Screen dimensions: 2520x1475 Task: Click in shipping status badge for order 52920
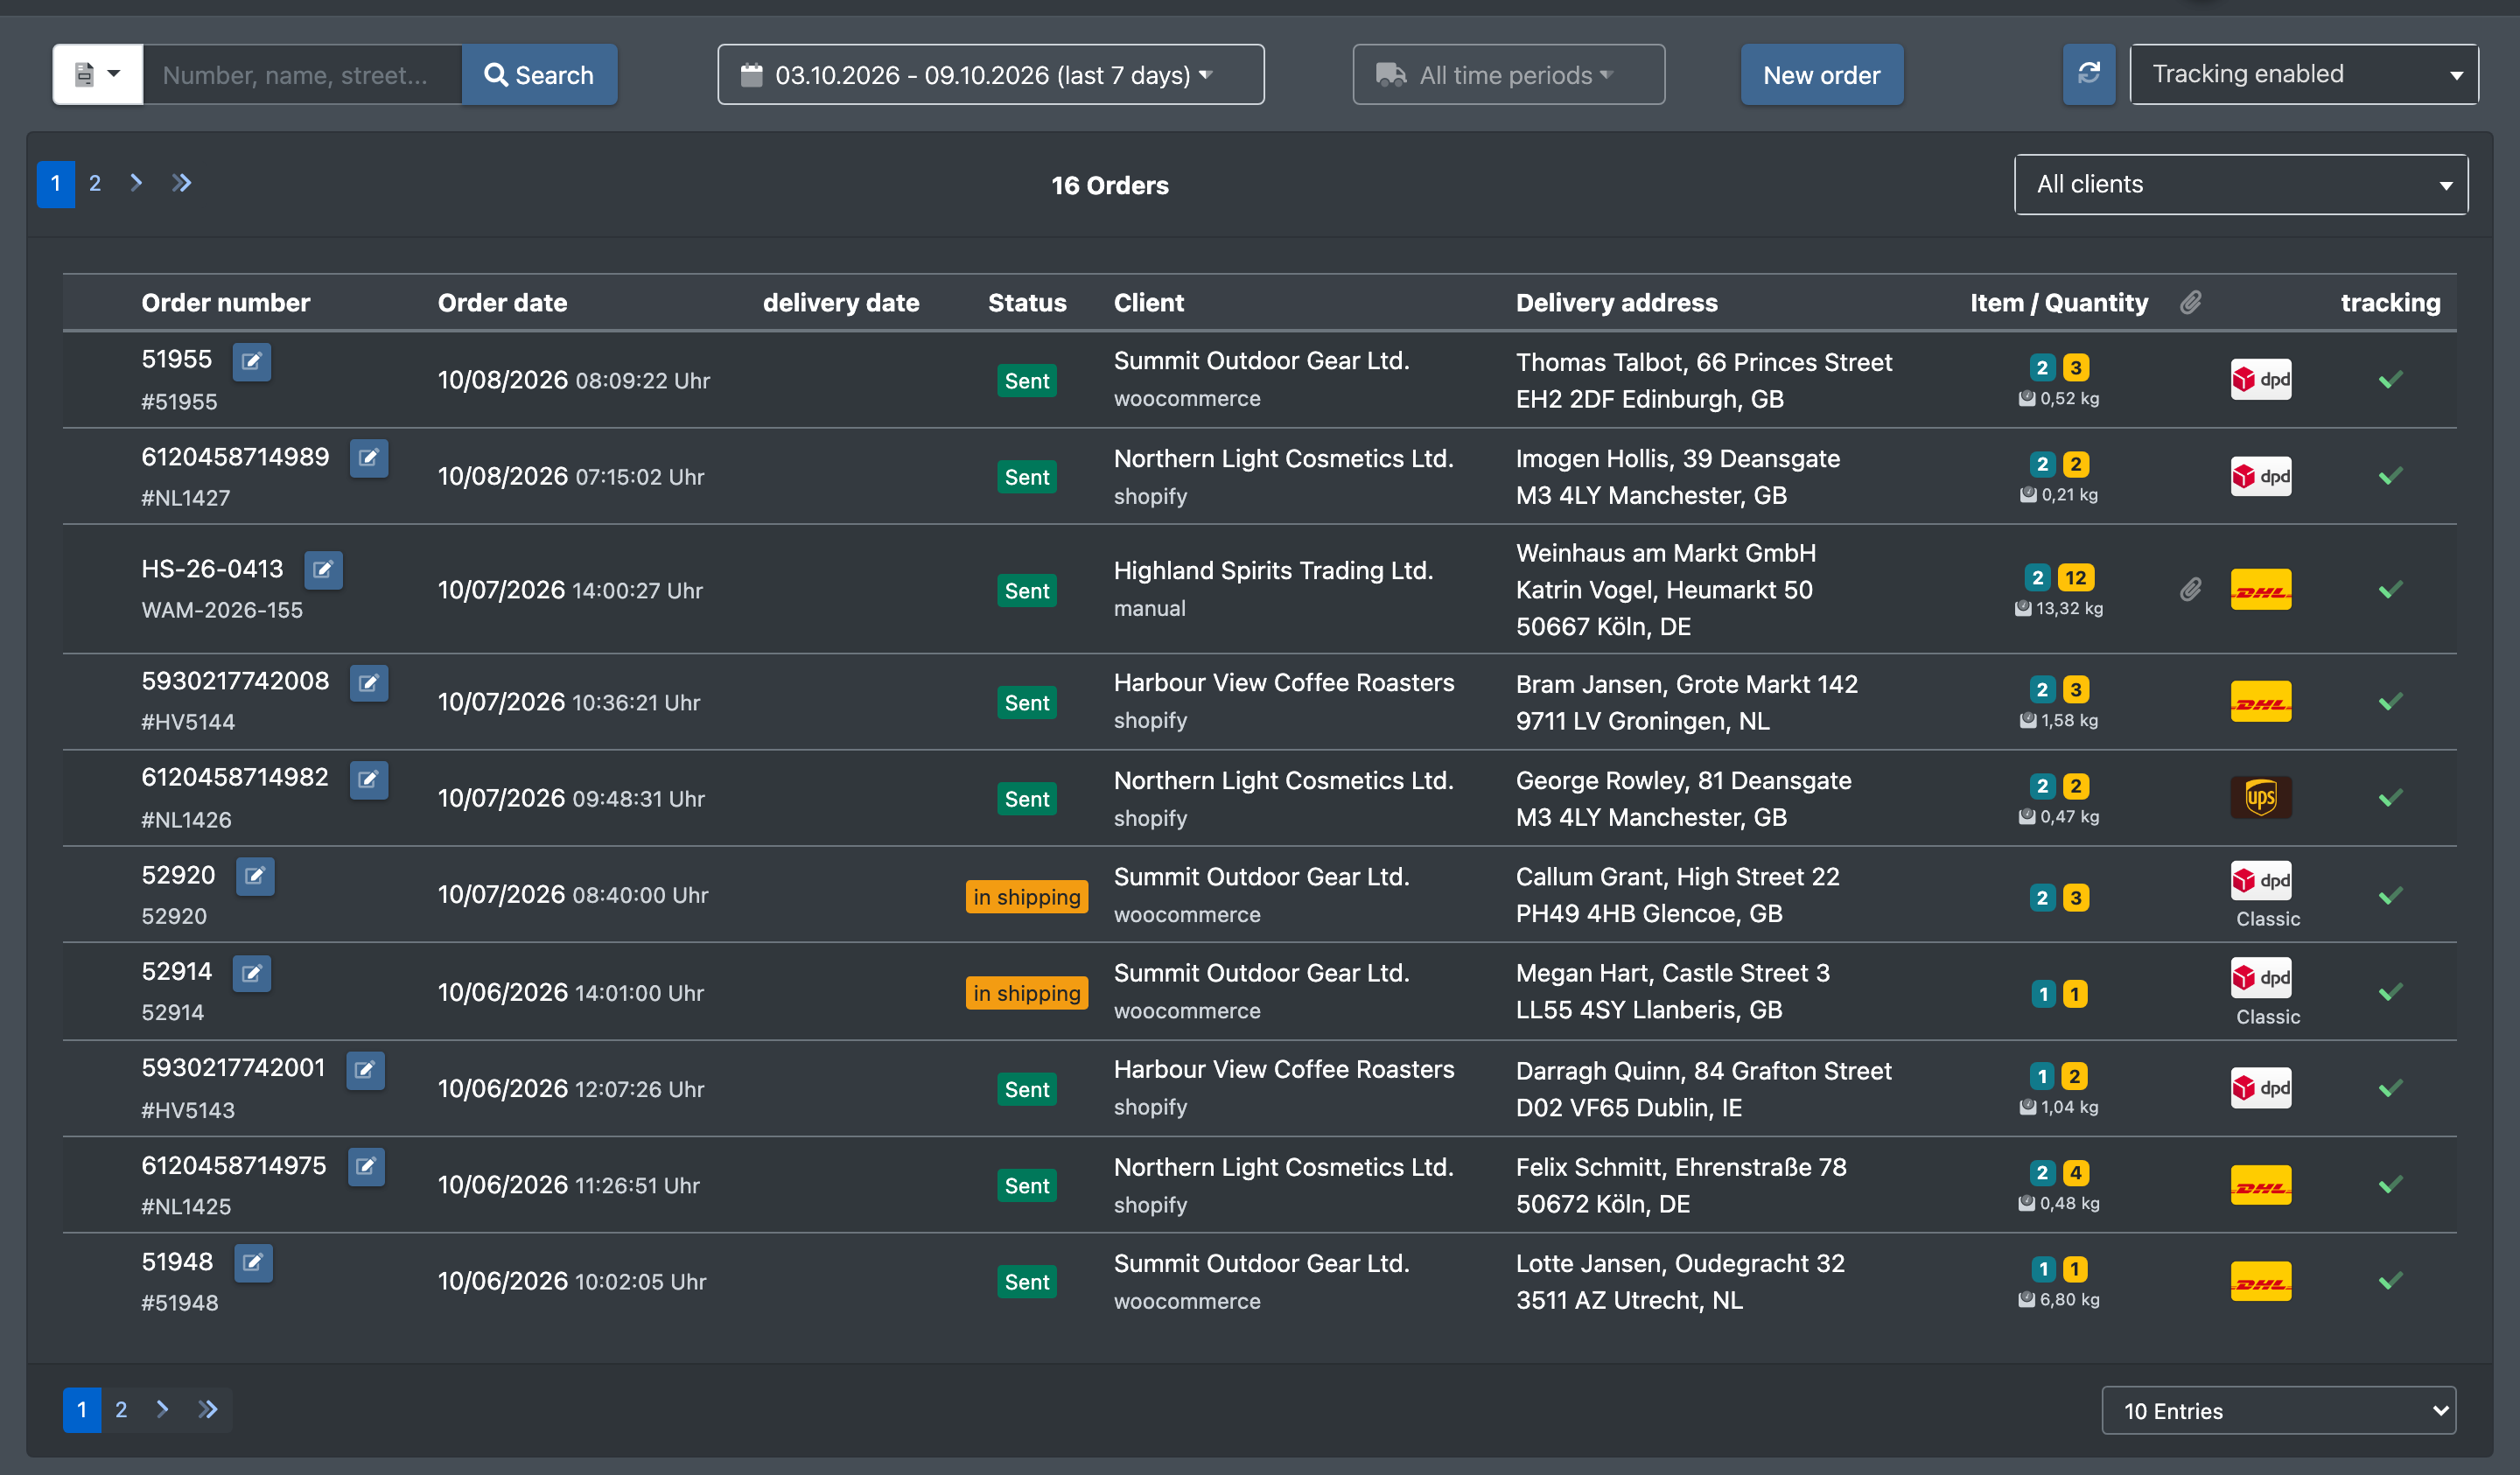coord(1026,897)
